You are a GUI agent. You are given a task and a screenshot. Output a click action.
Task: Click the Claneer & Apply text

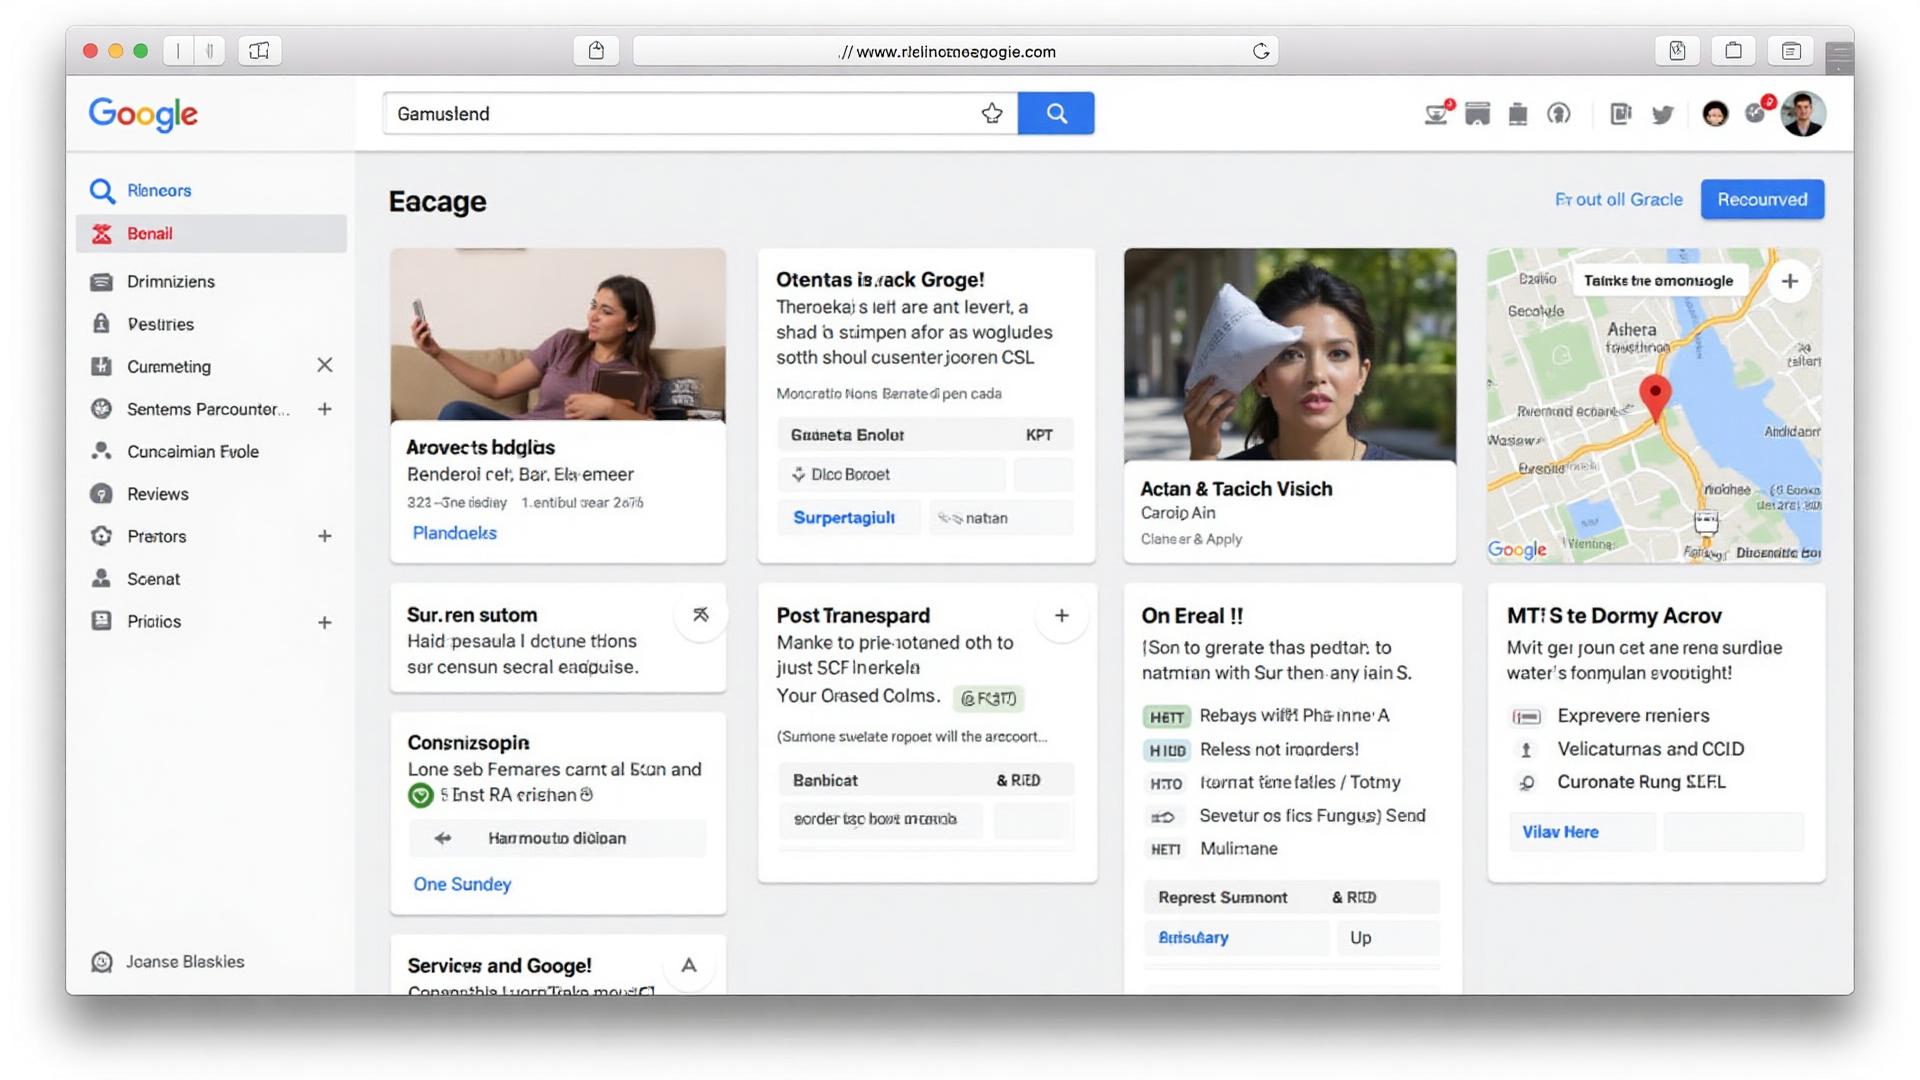pos(1191,539)
